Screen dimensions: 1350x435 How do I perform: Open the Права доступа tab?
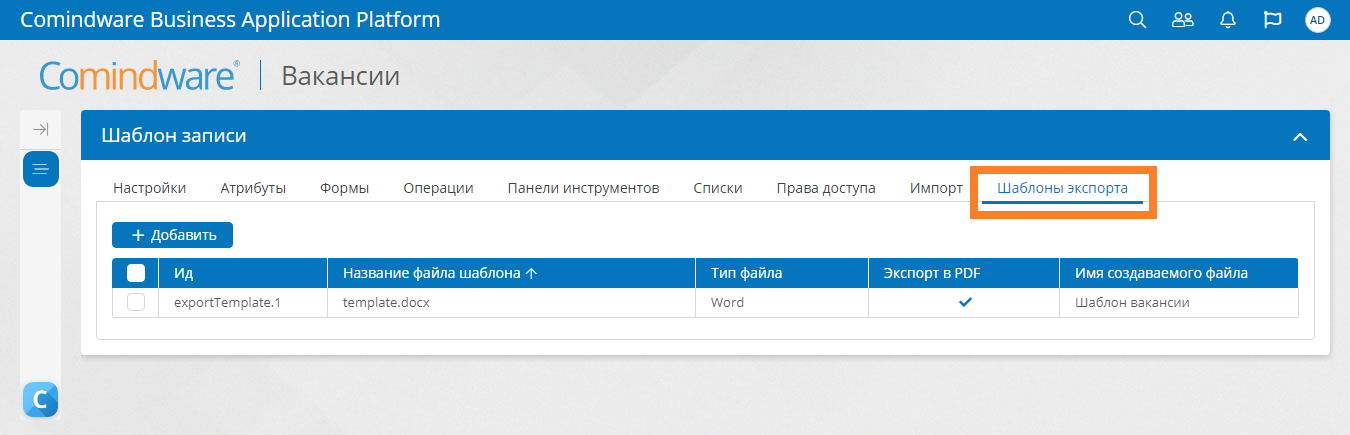826,188
